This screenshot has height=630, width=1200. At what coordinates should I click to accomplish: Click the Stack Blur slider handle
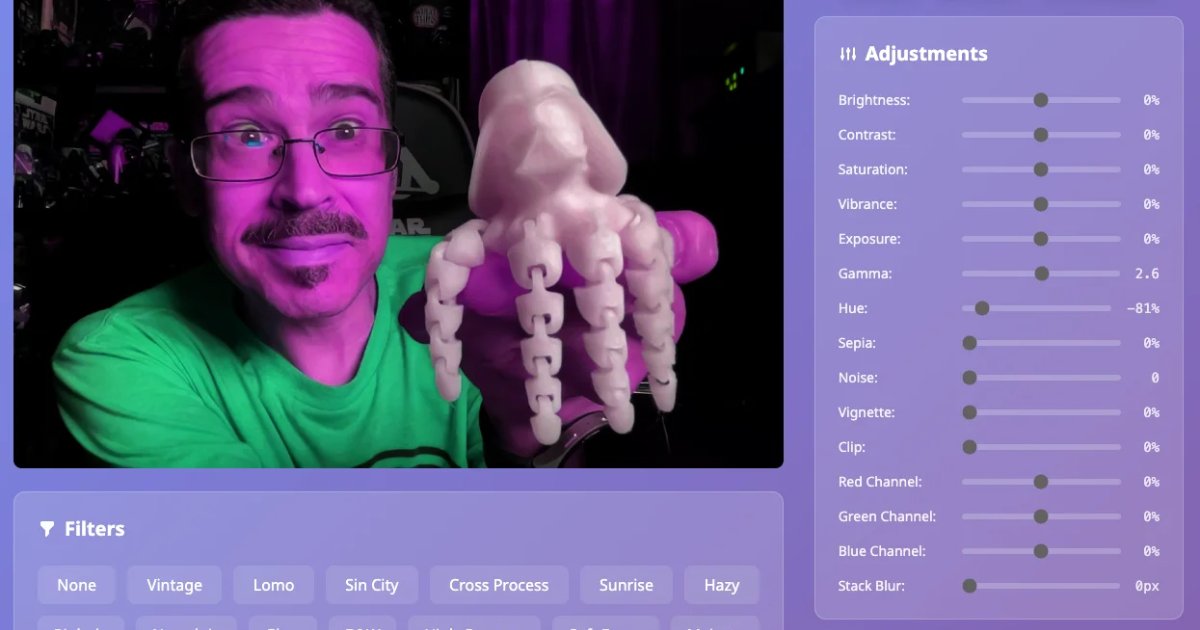[x=969, y=586]
